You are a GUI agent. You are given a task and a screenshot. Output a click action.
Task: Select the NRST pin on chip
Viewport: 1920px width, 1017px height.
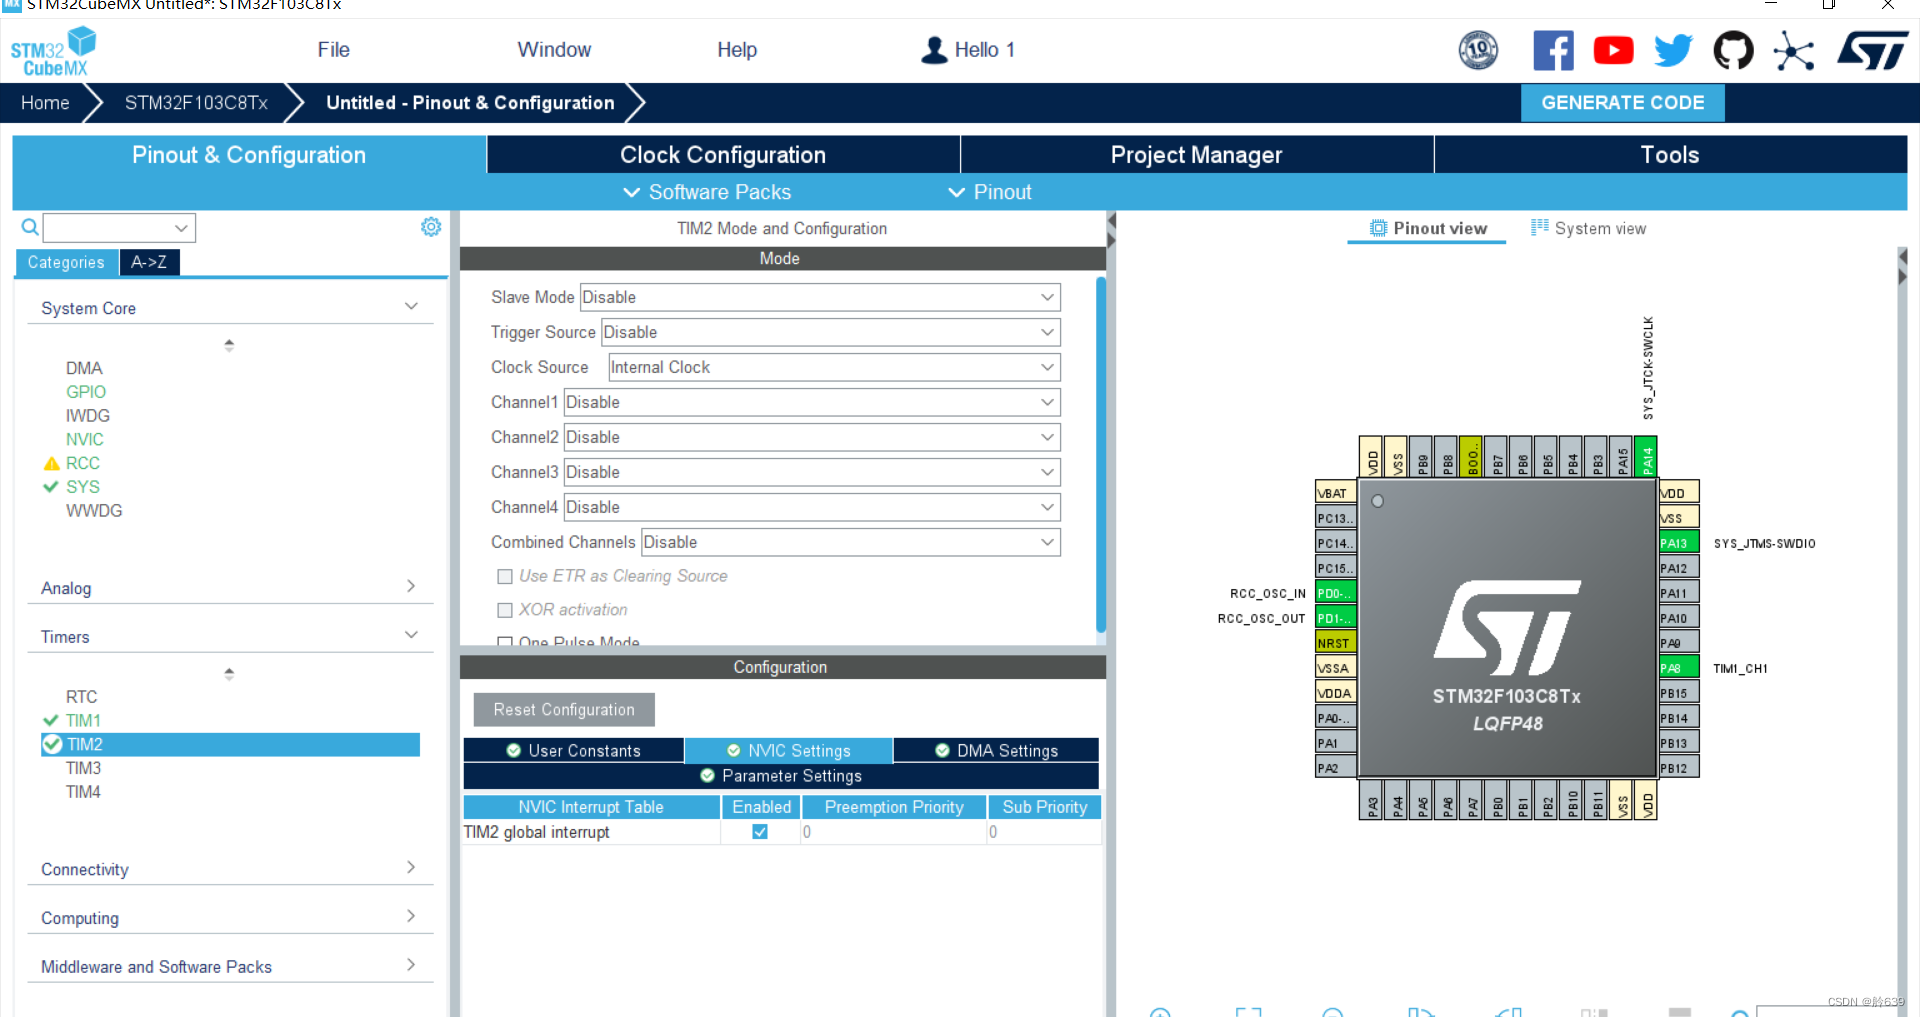tap(1336, 643)
